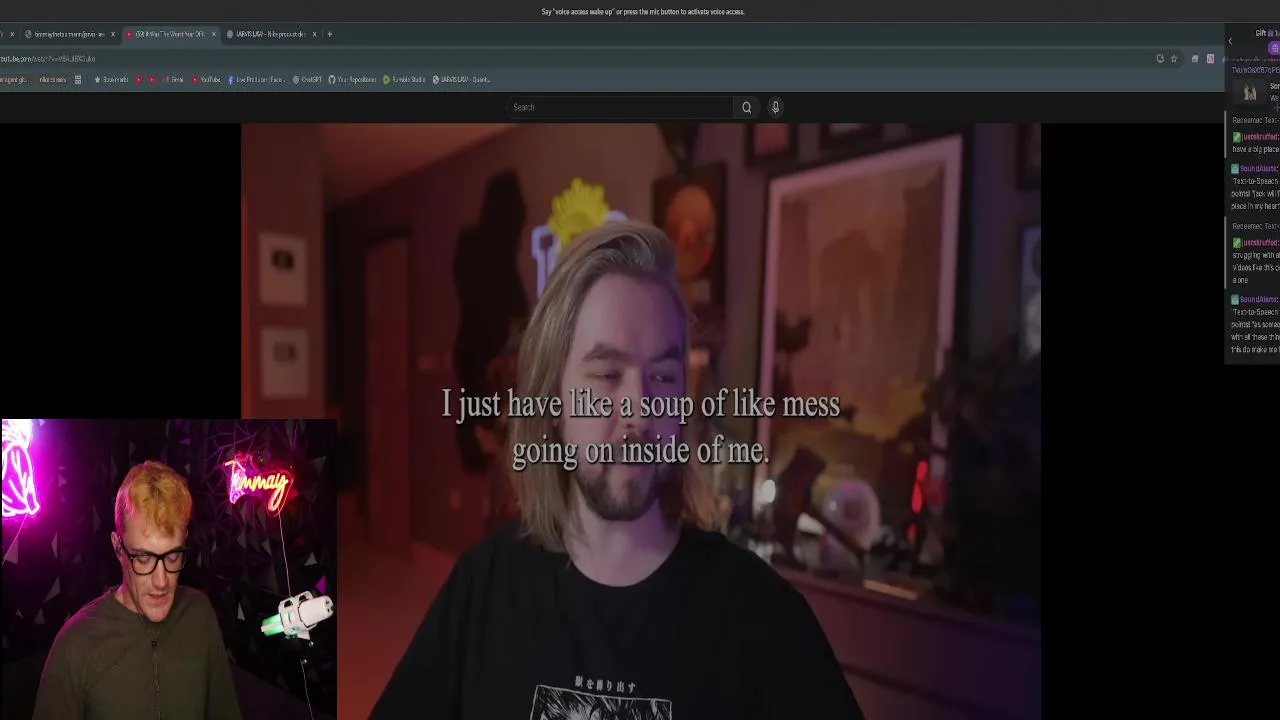Click the streamer avatar thumbnail in chat header
The image size is (1280, 720).
(x=1250, y=92)
